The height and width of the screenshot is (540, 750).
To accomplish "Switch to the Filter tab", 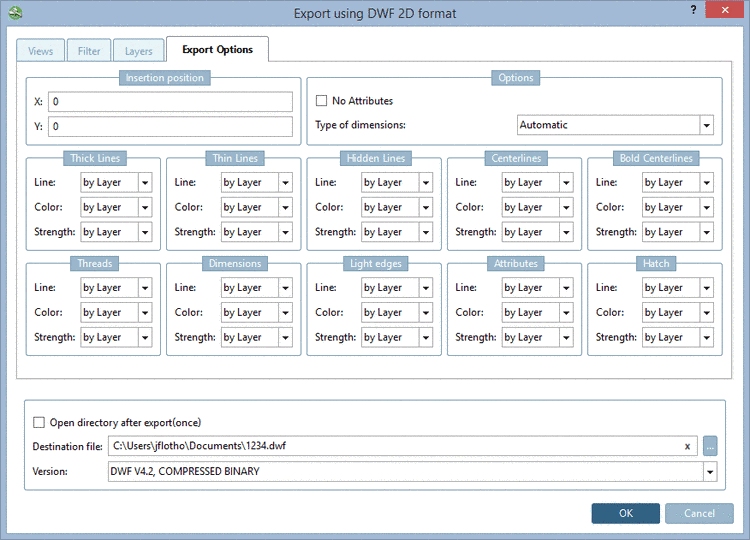I will 89,50.
